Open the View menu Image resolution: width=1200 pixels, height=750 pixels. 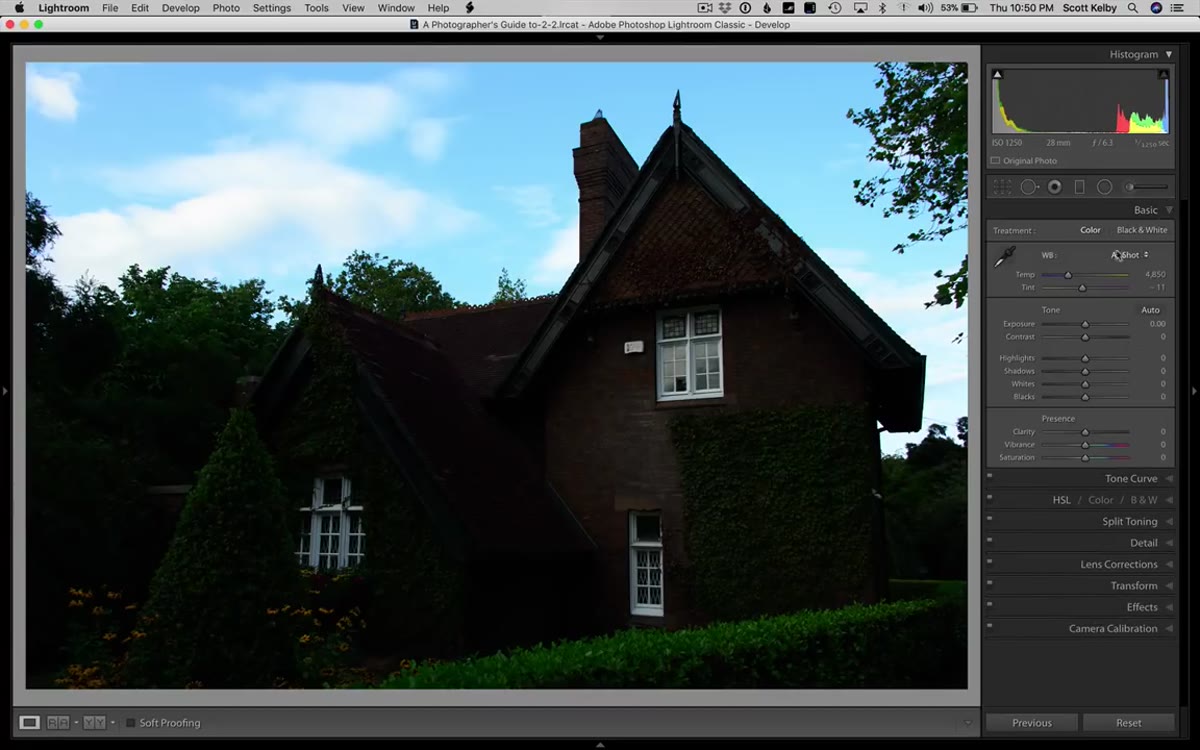[x=353, y=8]
